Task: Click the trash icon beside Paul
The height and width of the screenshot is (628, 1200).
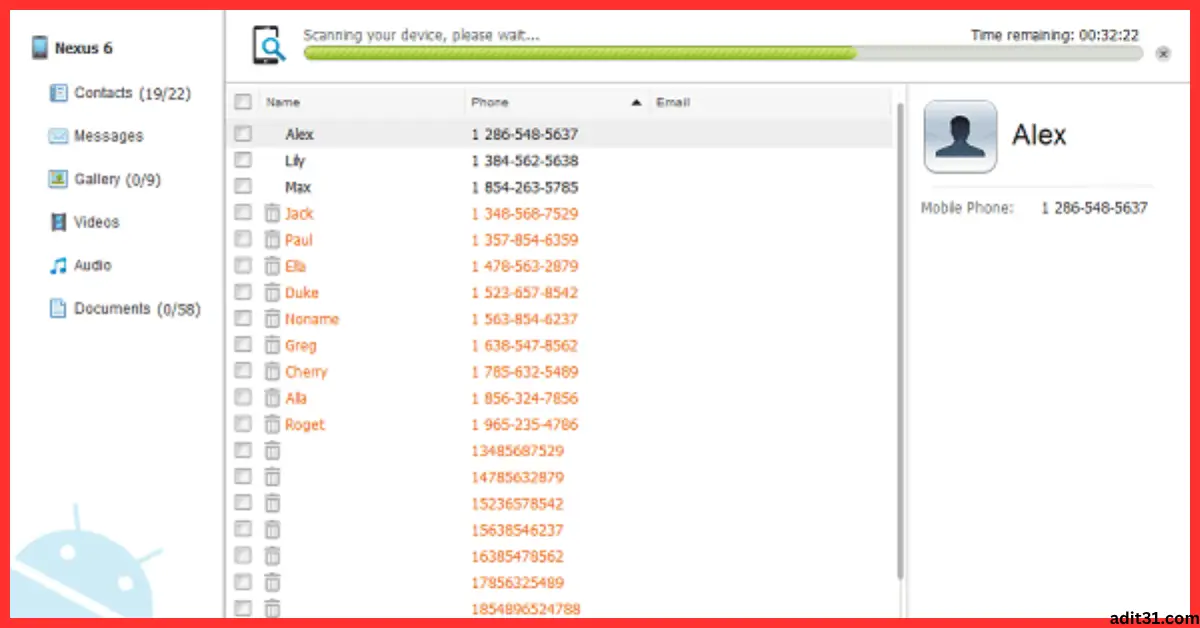Action: (272, 240)
